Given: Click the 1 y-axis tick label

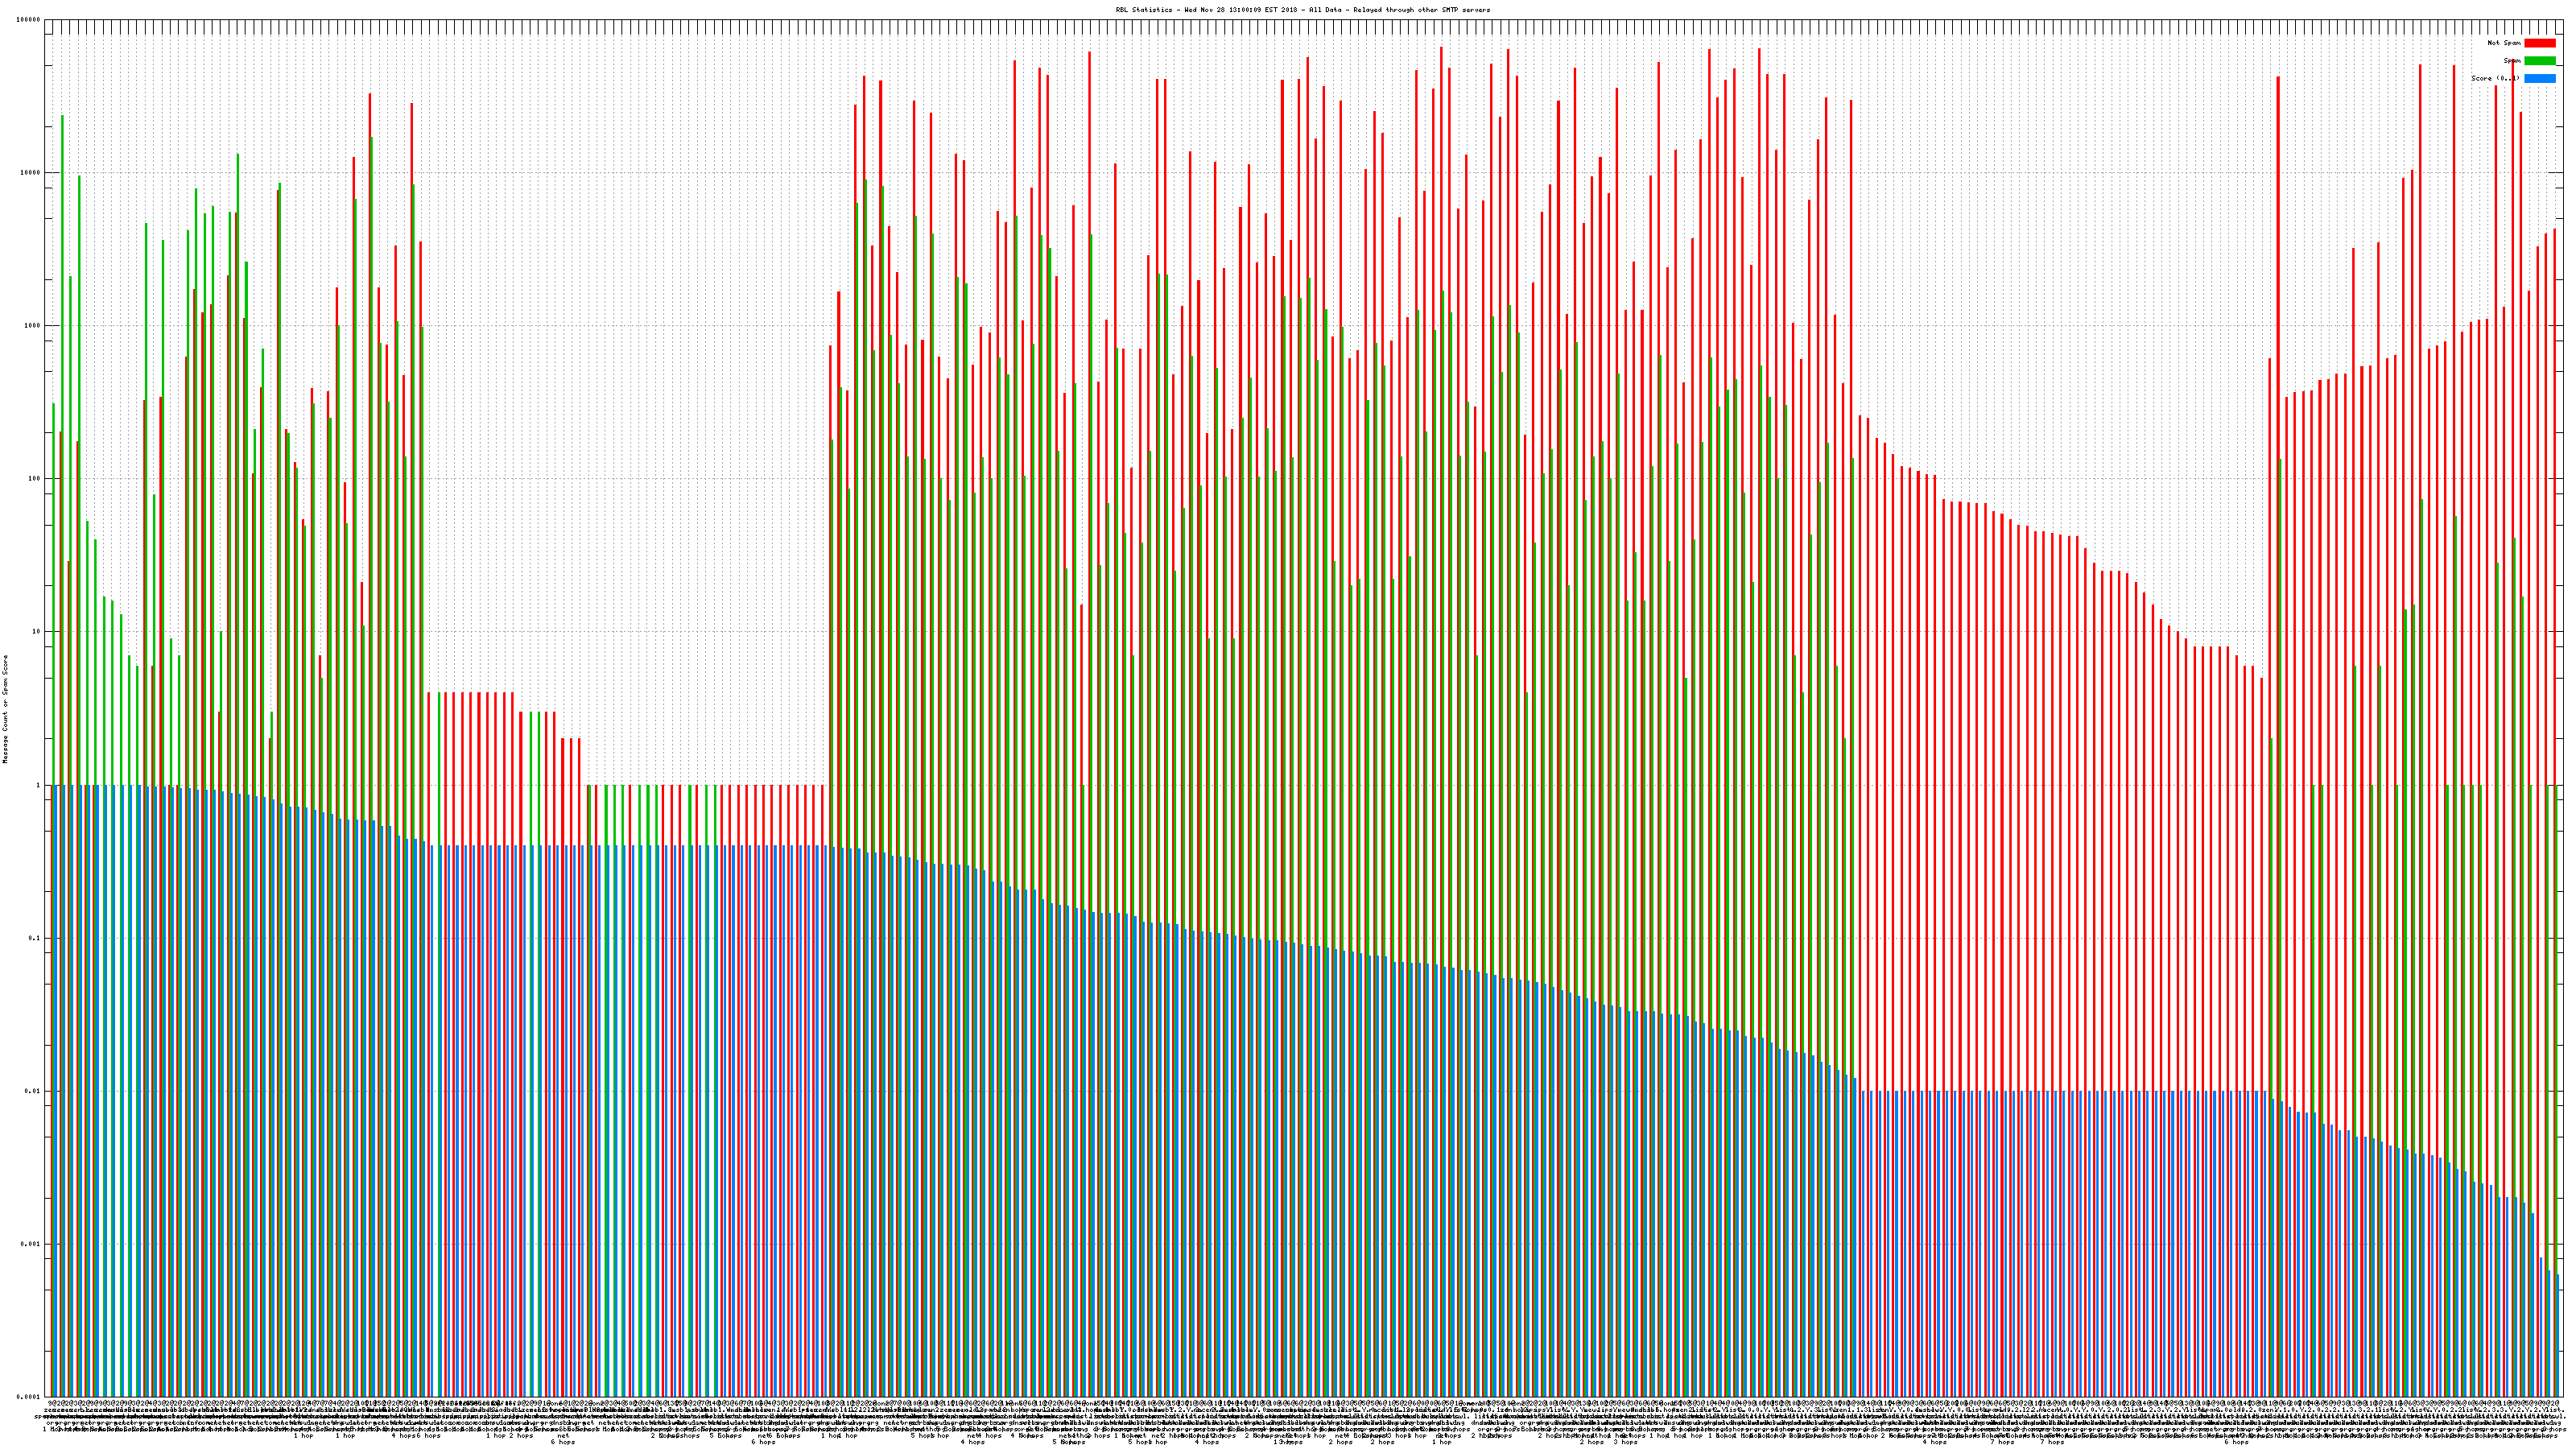Looking at the screenshot, I should click(x=38, y=785).
